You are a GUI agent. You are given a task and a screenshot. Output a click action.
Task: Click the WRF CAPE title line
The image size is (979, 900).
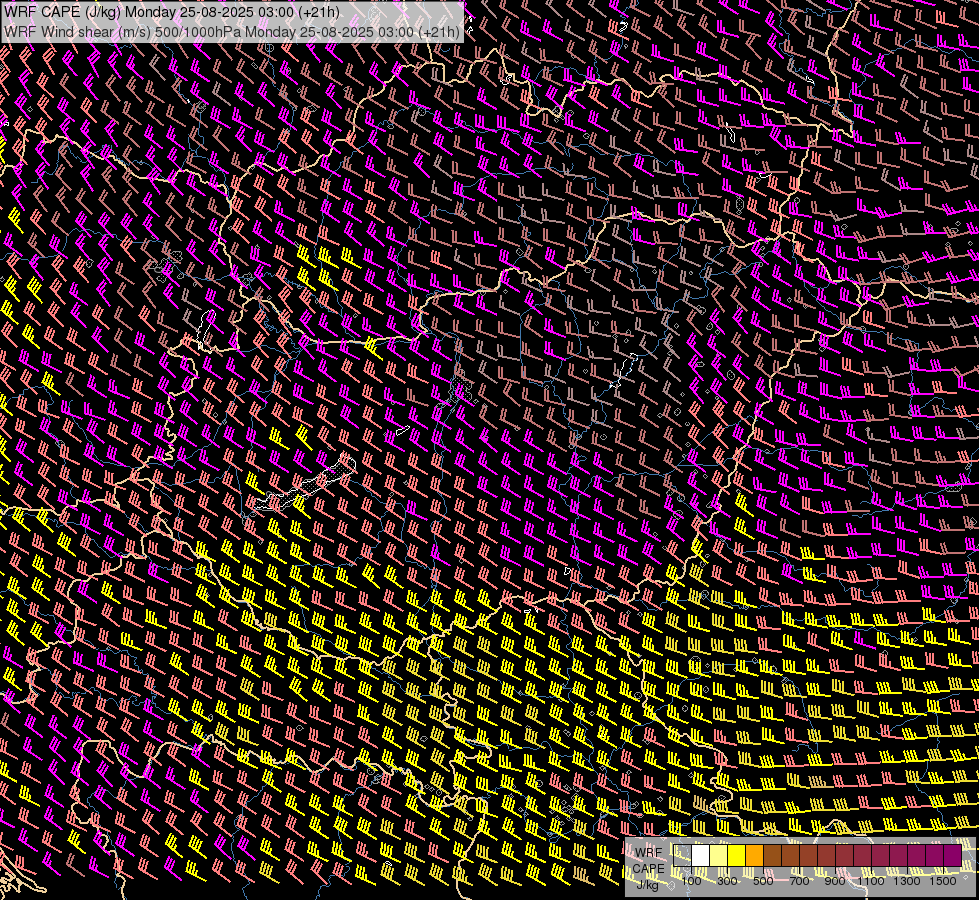(172, 12)
